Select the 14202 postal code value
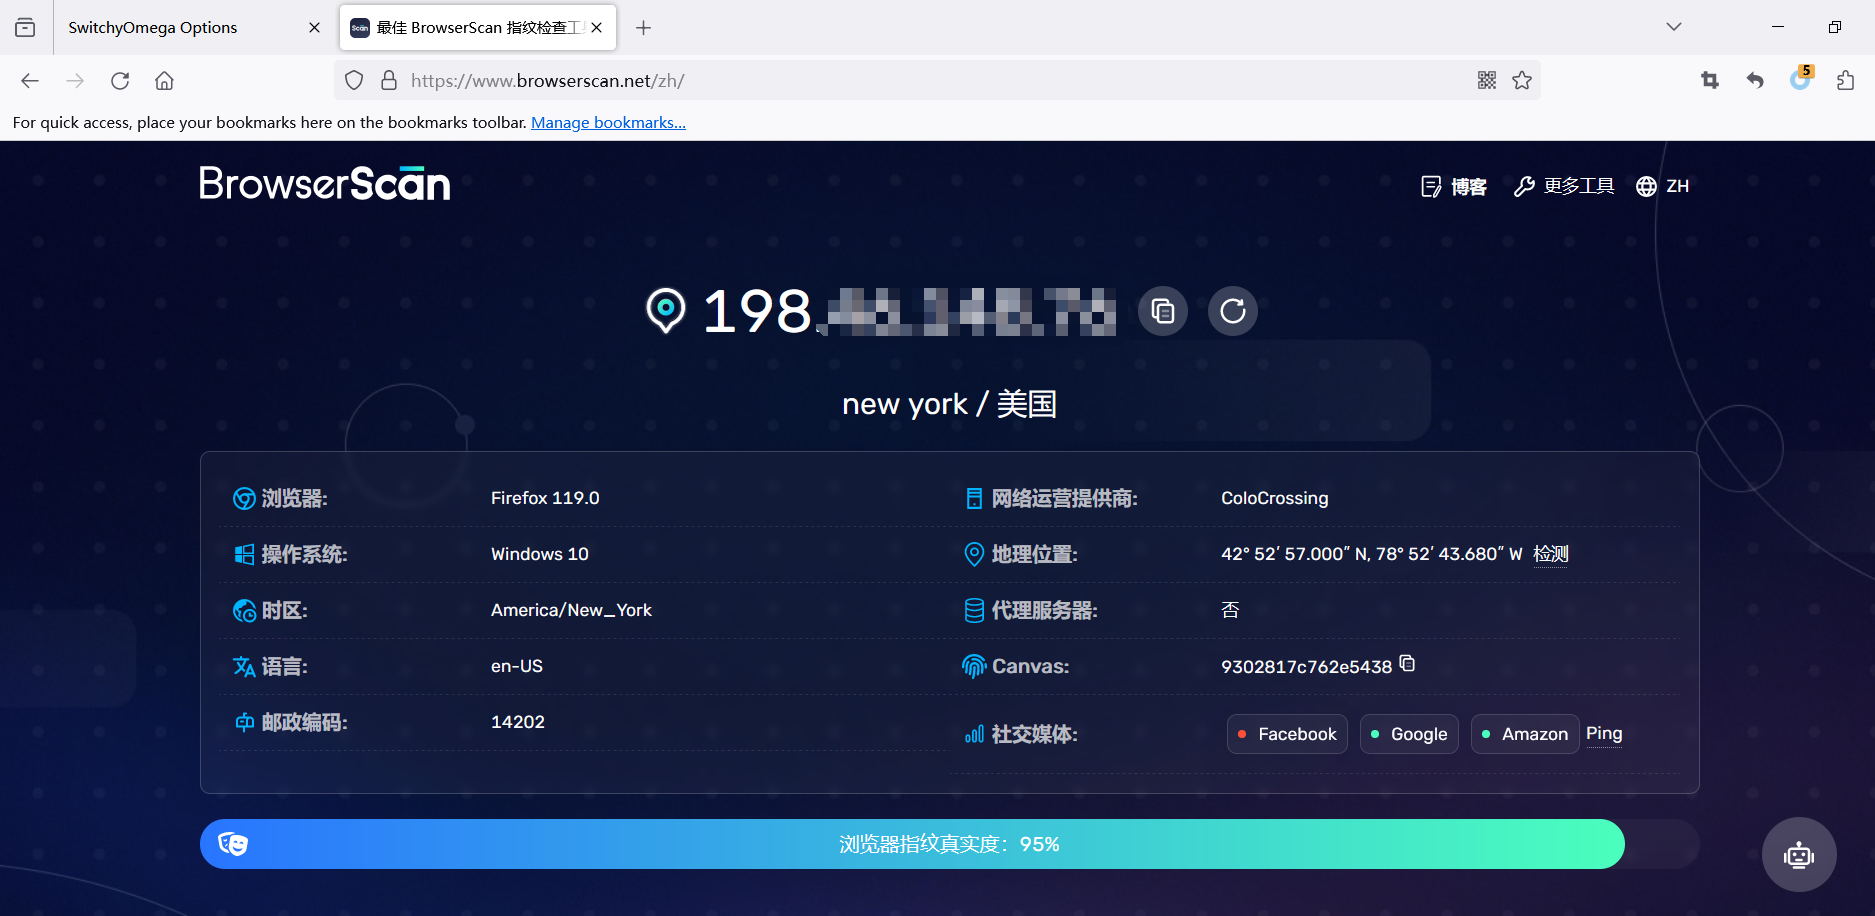1875x916 pixels. pyautogui.click(x=518, y=722)
